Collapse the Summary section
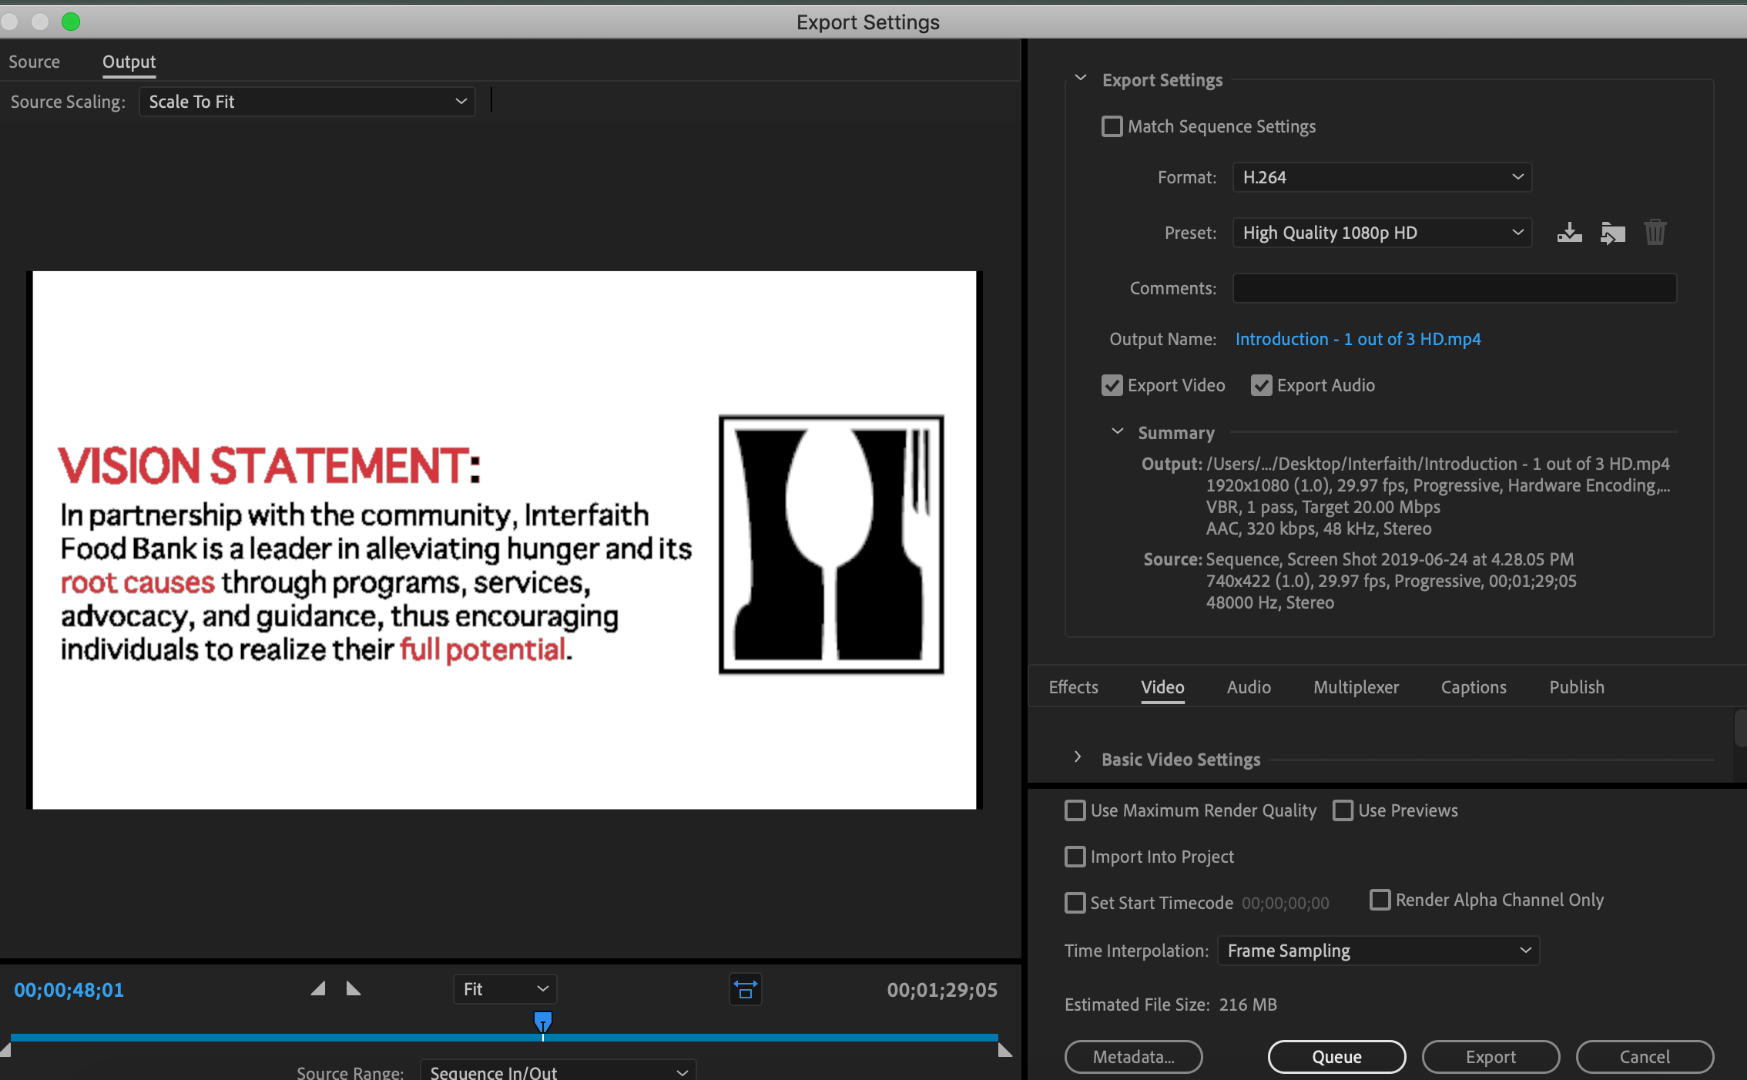This screenshot has height=1080, width=1747. tap(1117, 431)
